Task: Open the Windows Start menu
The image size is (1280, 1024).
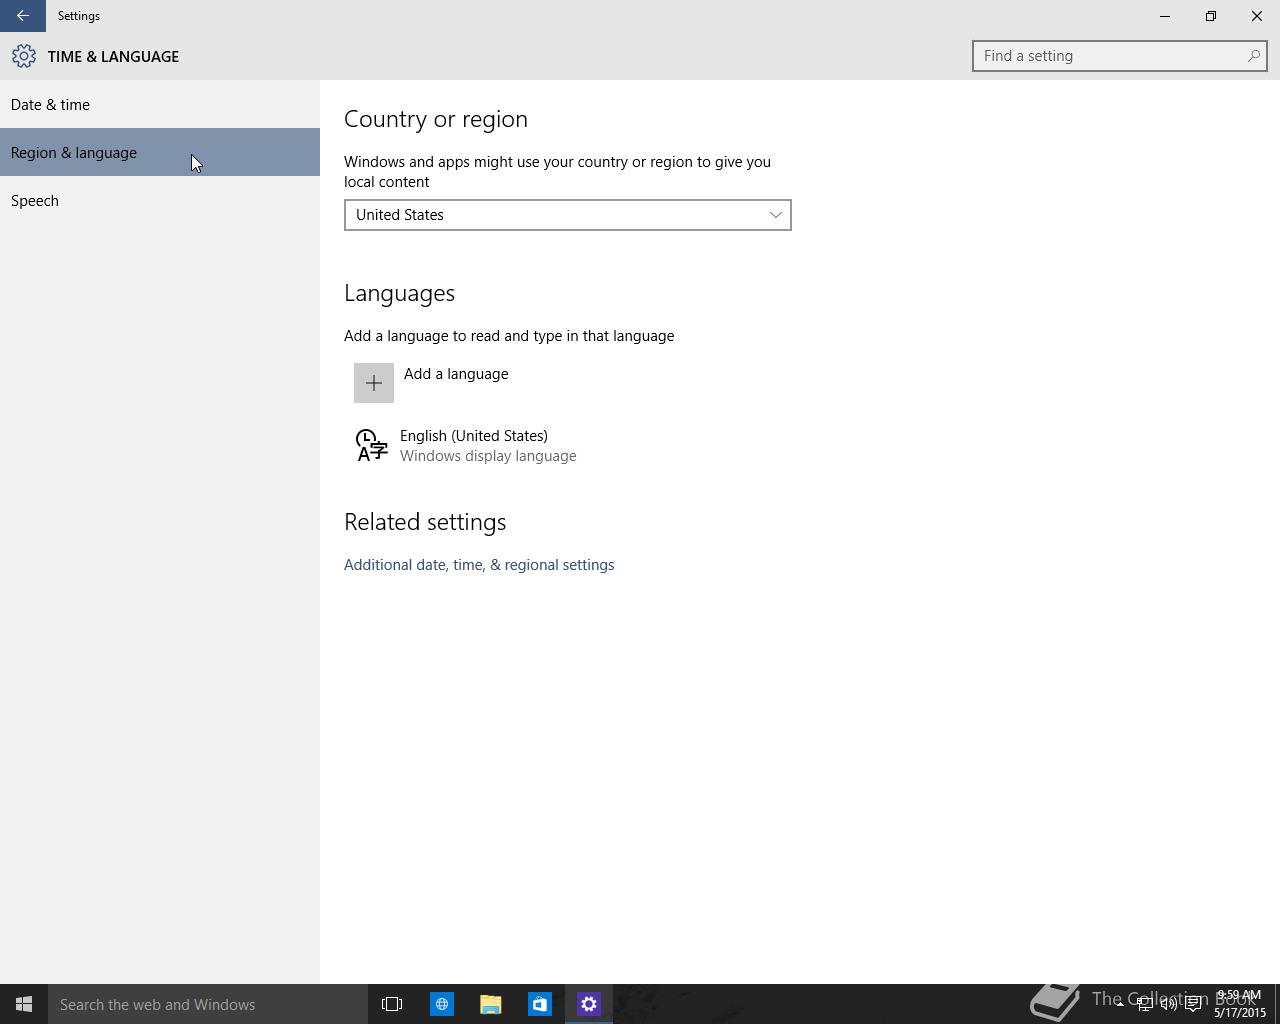Action: coord(24,1004)
